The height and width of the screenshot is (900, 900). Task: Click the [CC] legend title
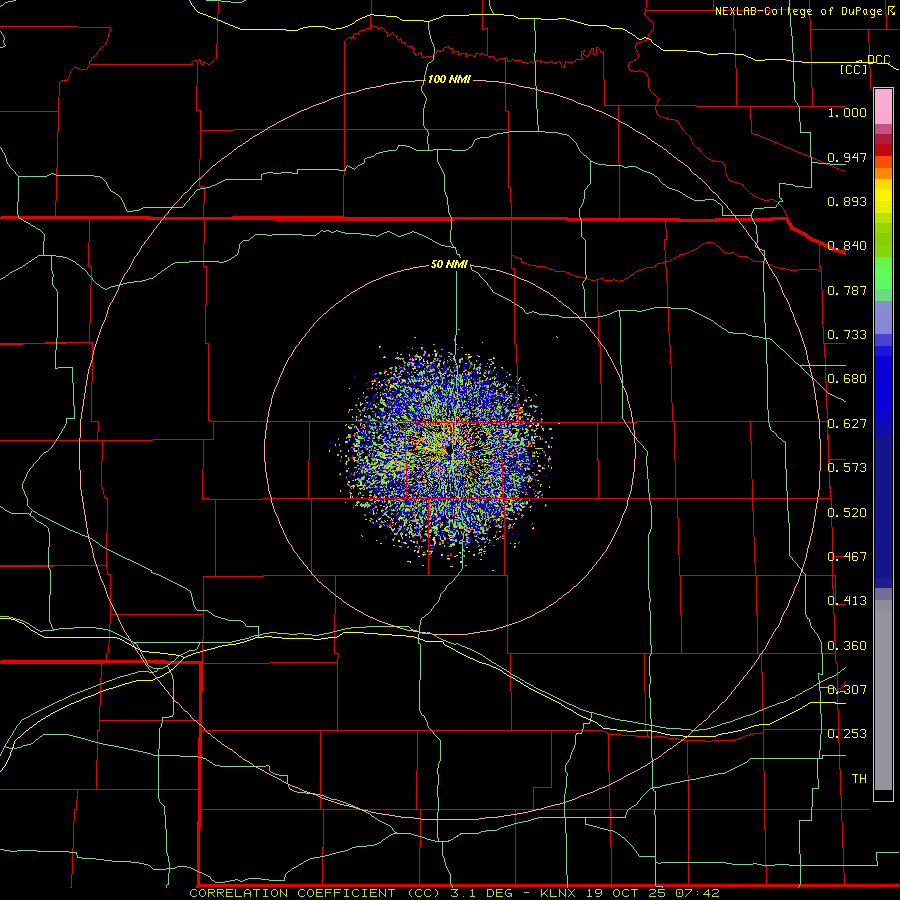coord(854,69)
